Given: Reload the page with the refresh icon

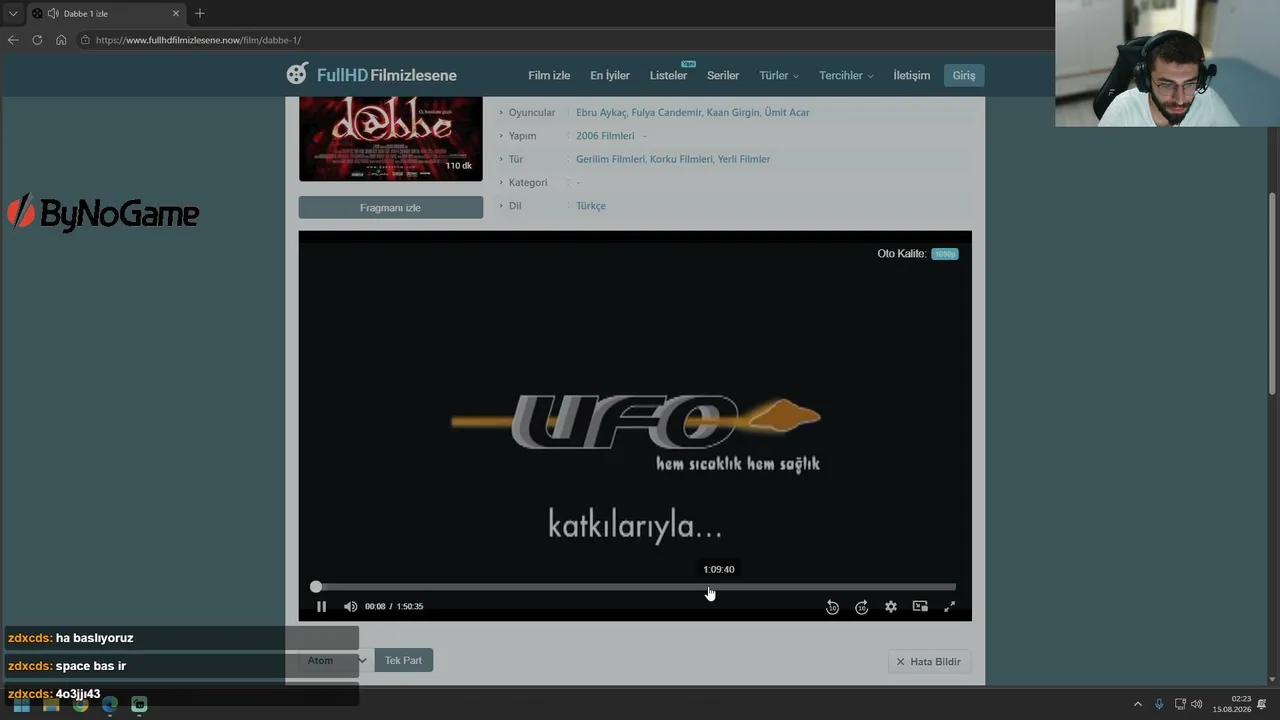Looking at the screenshot, I should coord(37,40).
